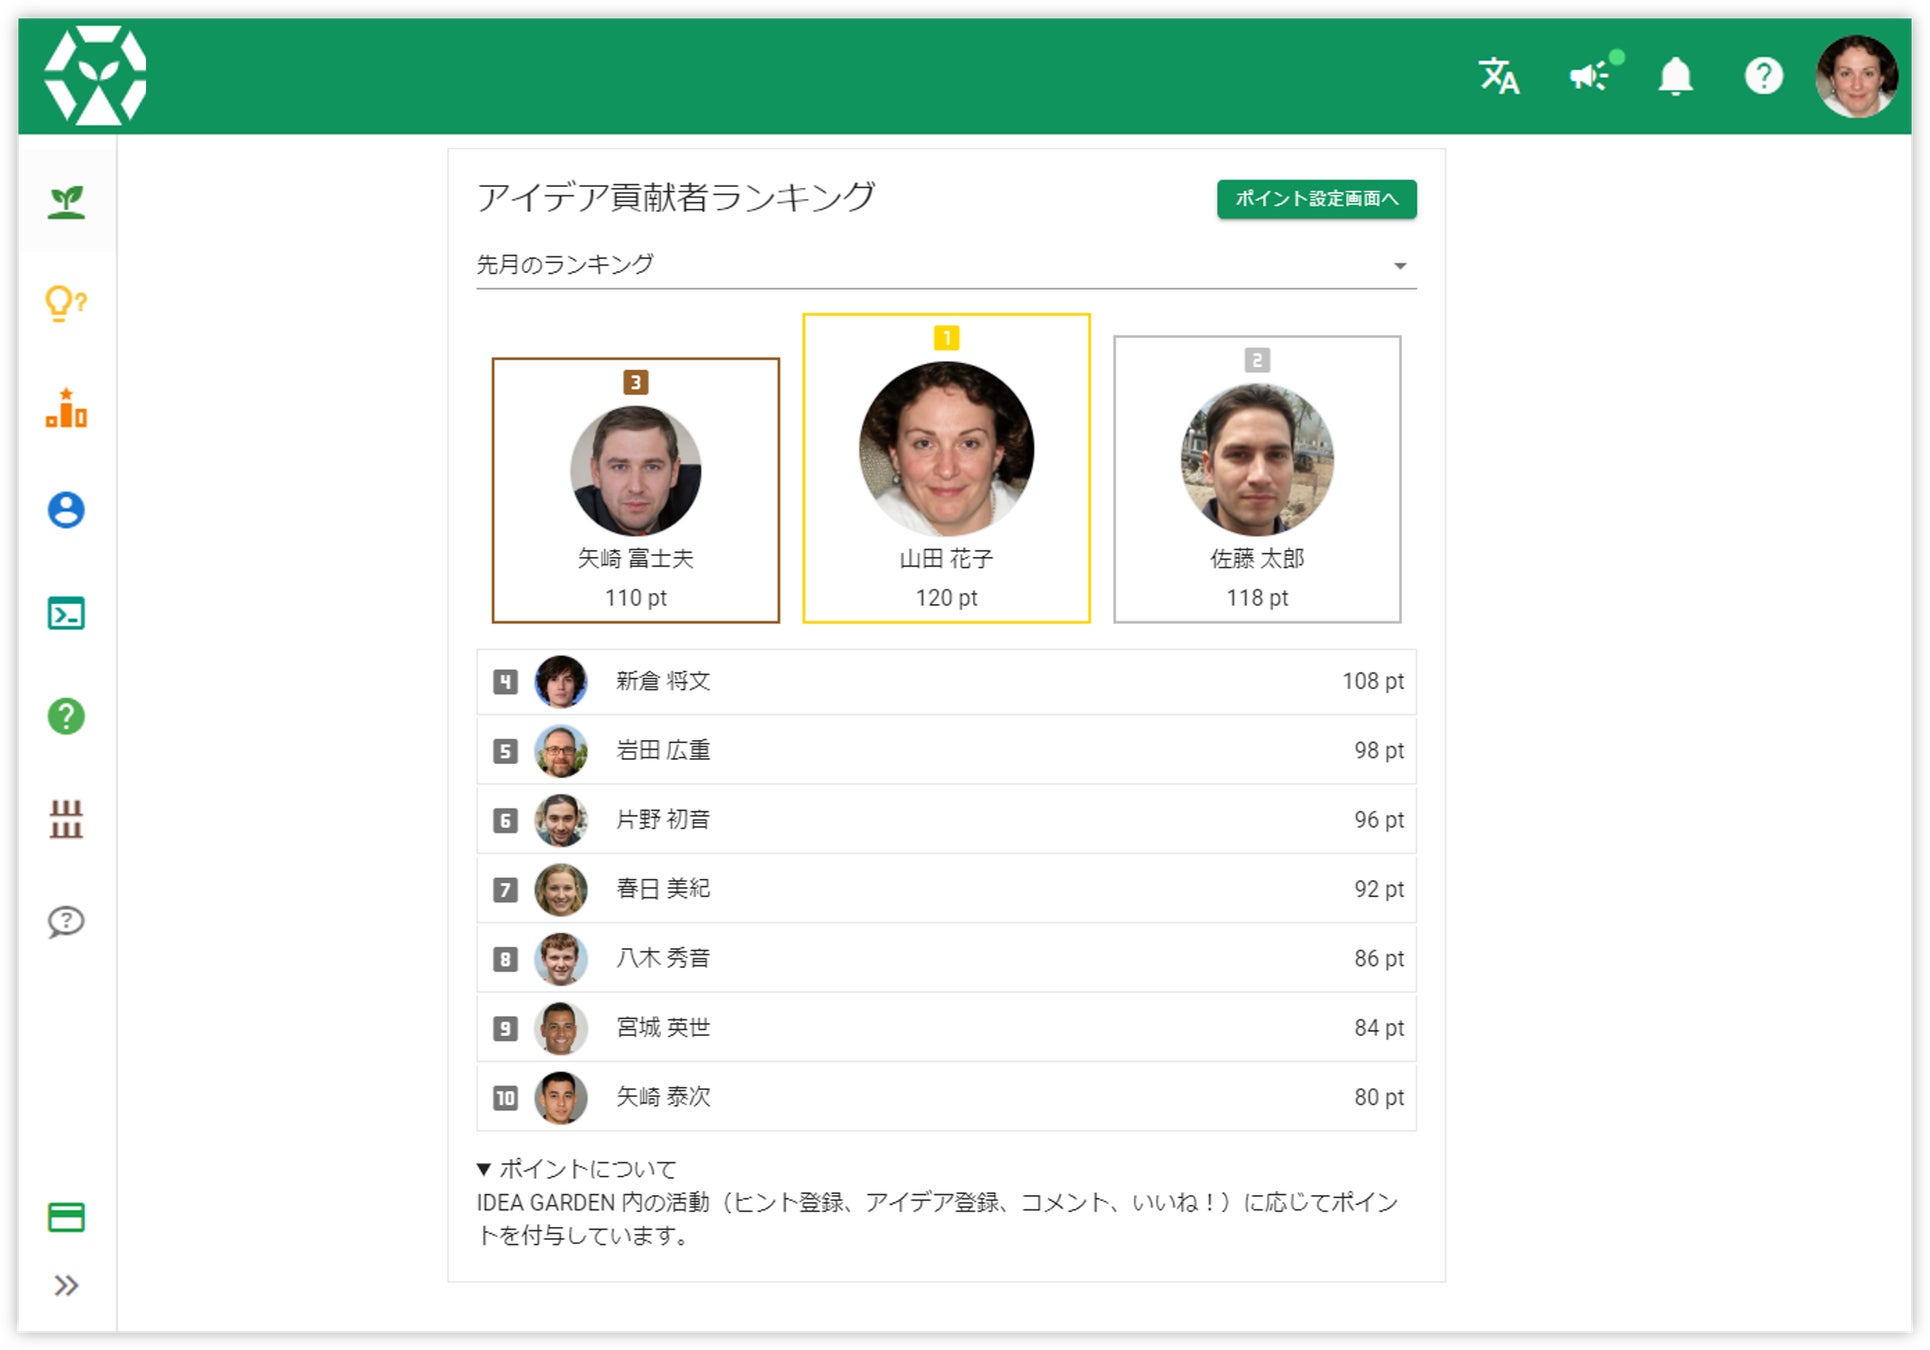Expand the sidebar with double chevron
The height and width of the screenshot is (1350, 1930).
(67, 1285)
